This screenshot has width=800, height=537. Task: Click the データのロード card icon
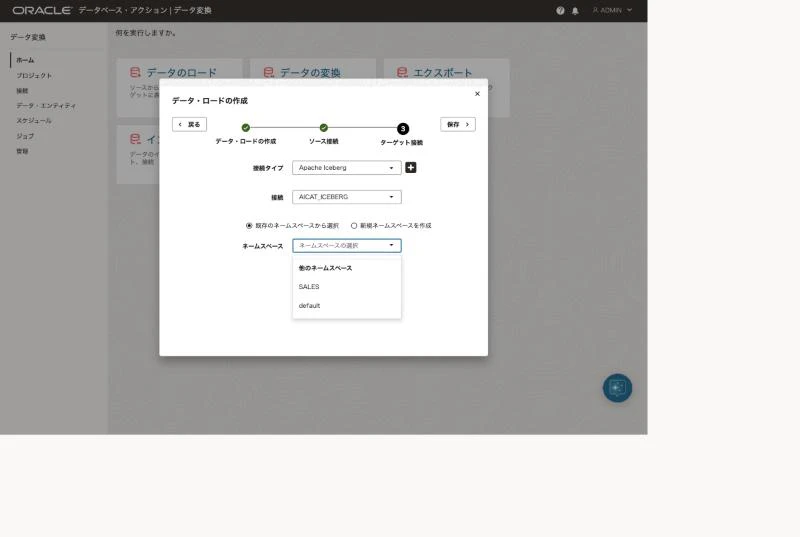point(135,72)
